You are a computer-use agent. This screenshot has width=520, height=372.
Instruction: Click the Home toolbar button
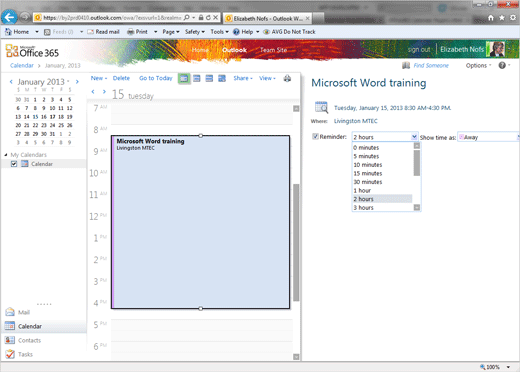(17, 32)
